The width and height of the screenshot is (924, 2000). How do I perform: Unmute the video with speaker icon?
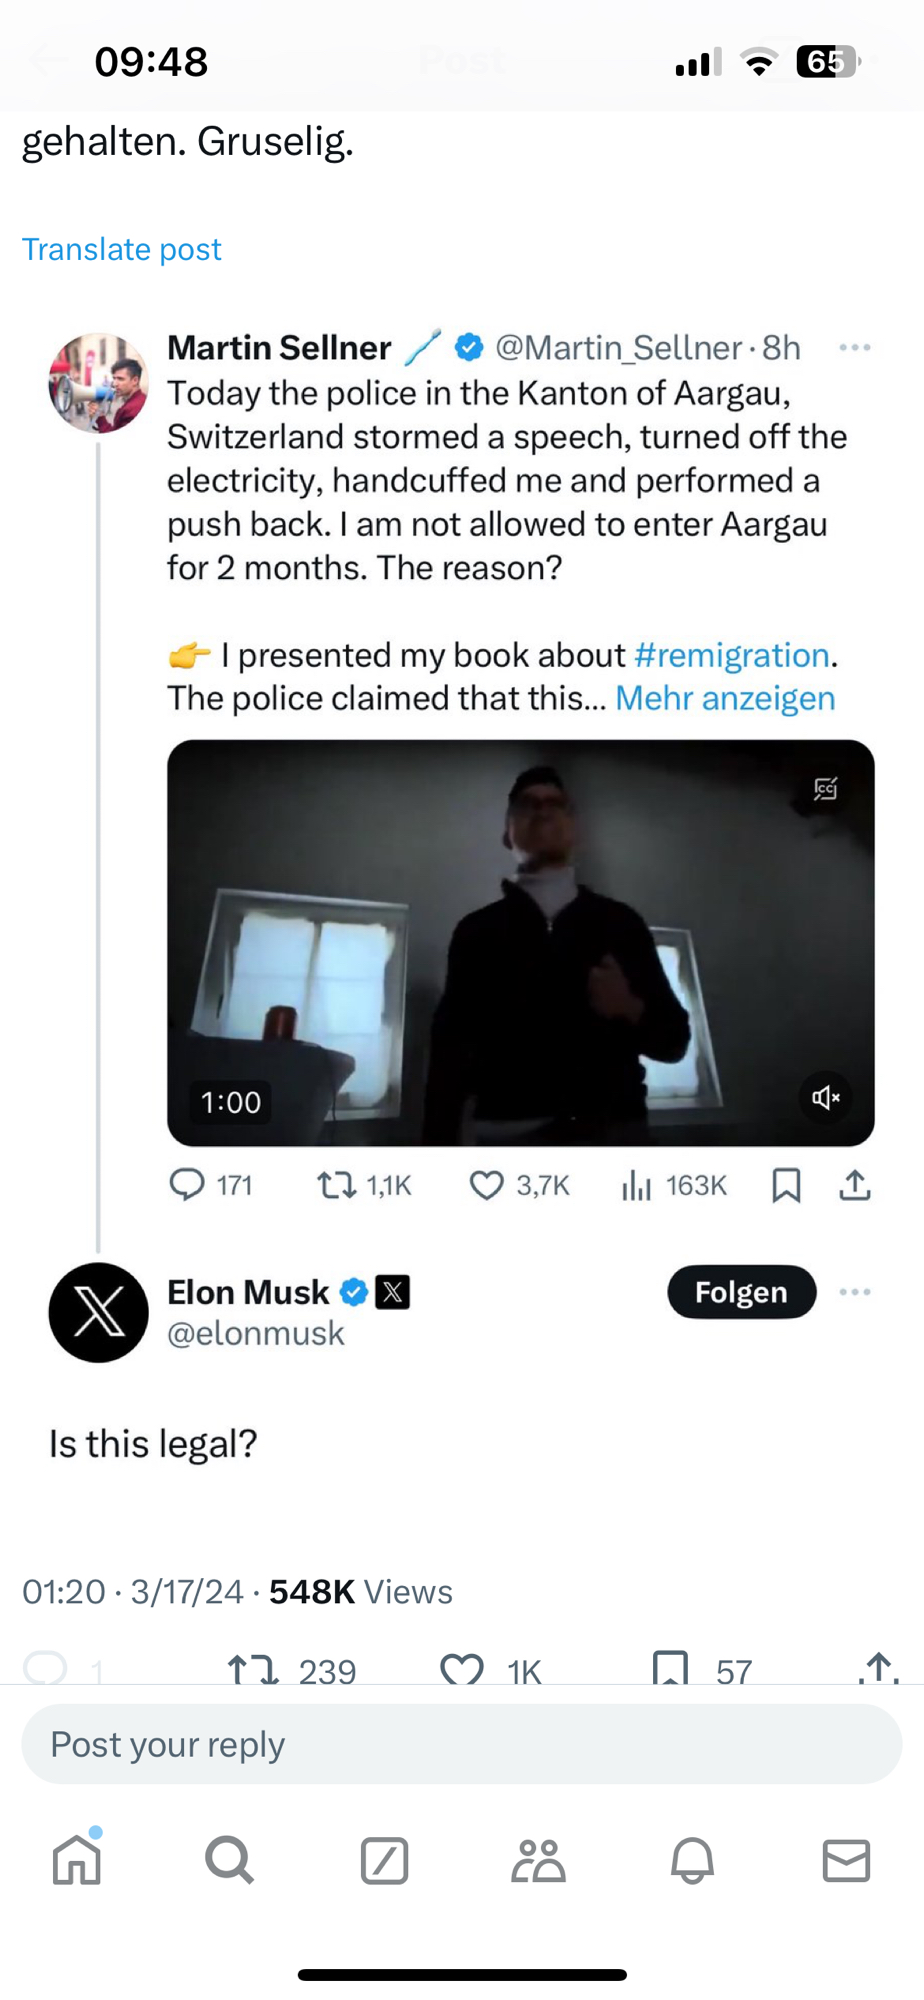[x=825, y=1097]
